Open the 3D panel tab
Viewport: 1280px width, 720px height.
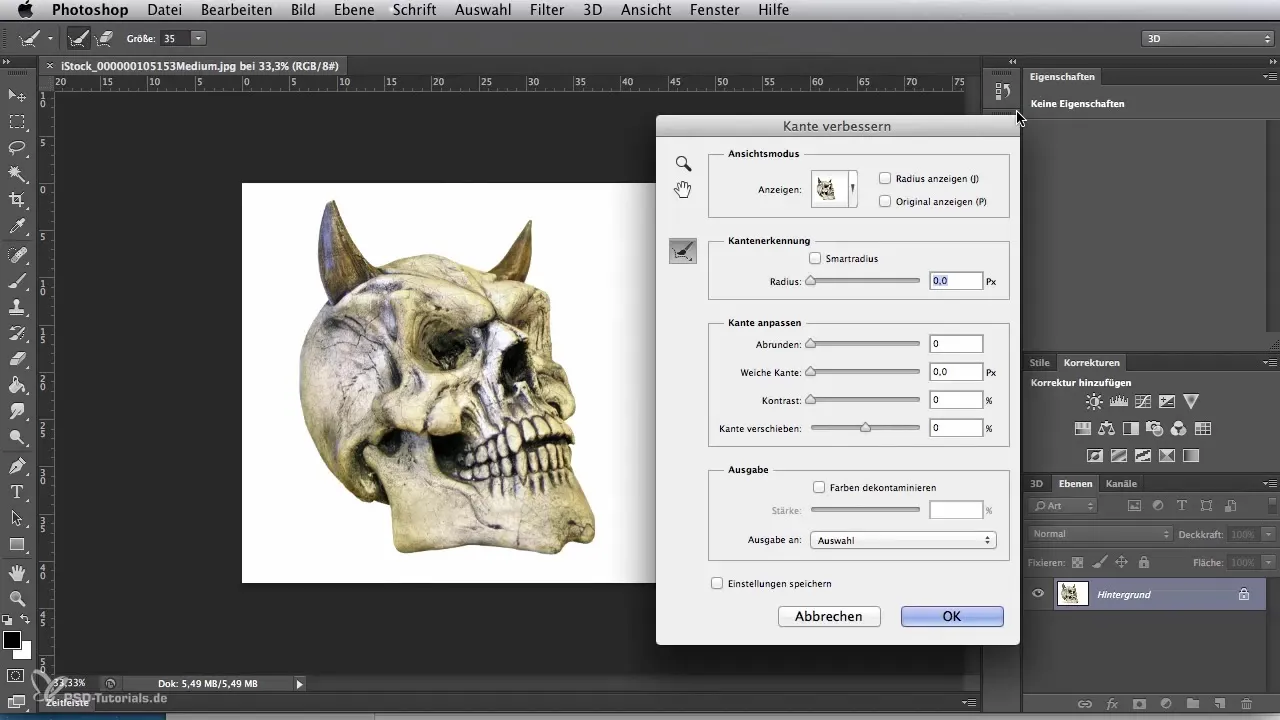[1037, 484]
